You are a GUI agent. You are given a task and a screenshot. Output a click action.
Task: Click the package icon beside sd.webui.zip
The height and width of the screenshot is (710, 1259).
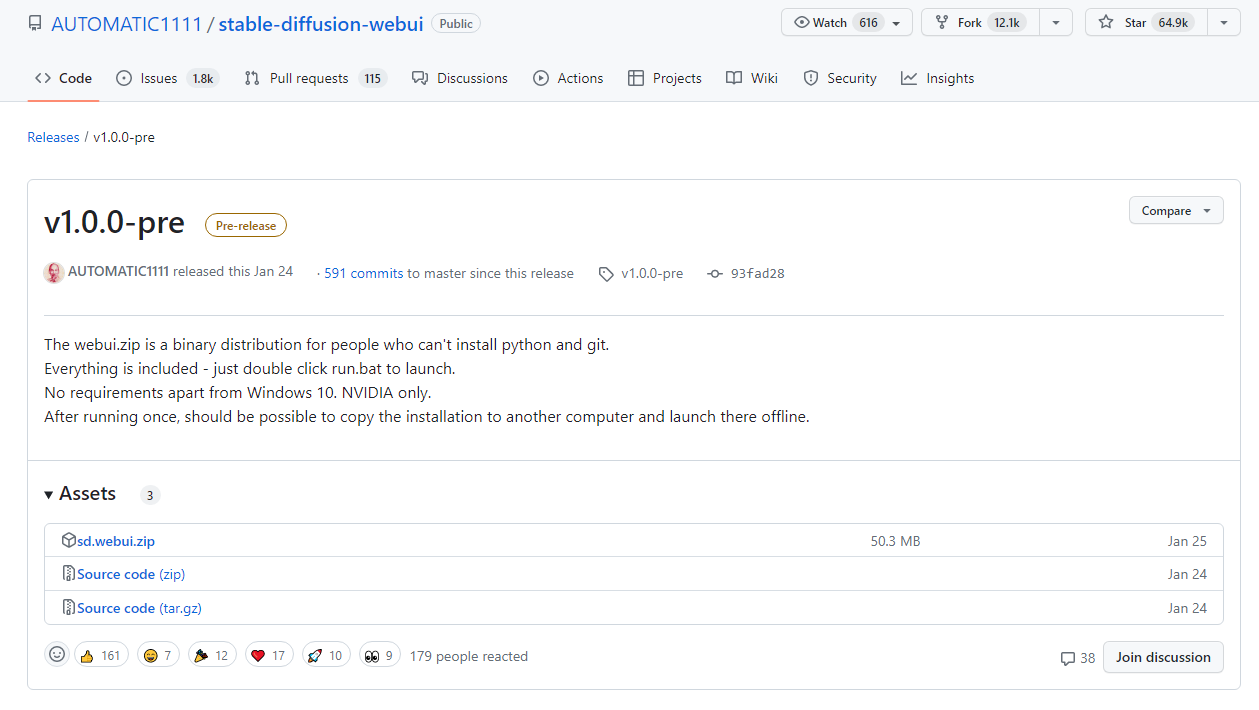point(69,541)
